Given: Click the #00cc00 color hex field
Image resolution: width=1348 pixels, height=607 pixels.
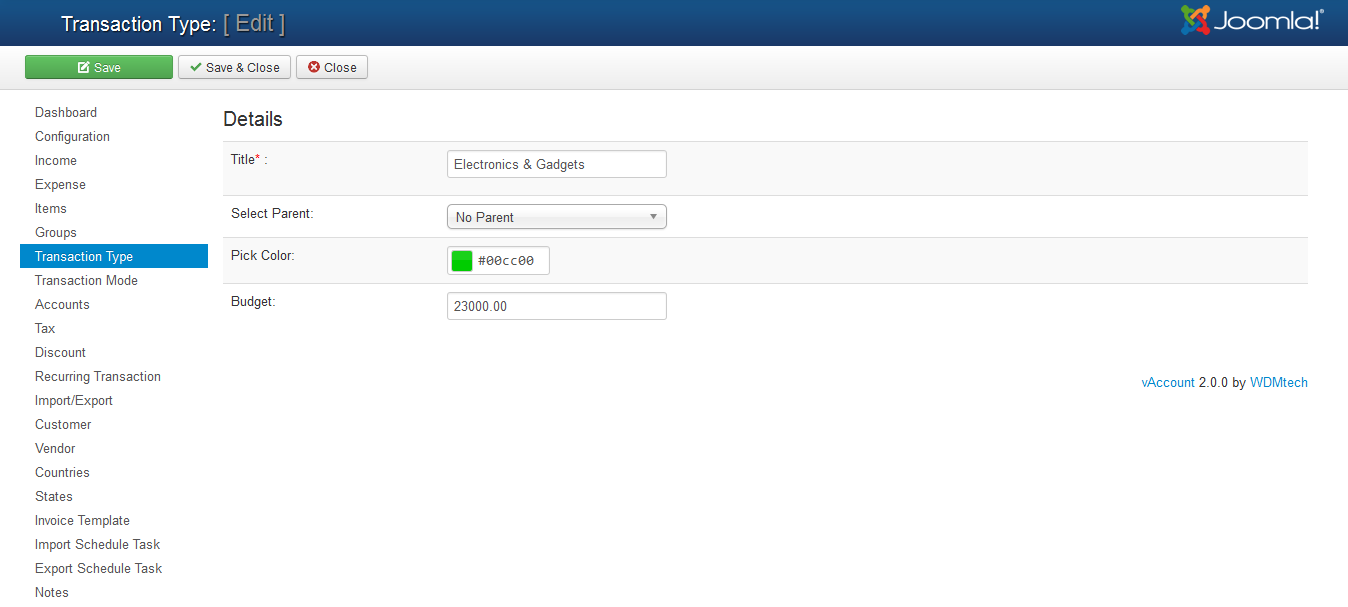Looking at the screenshot, I should [510, 261].
